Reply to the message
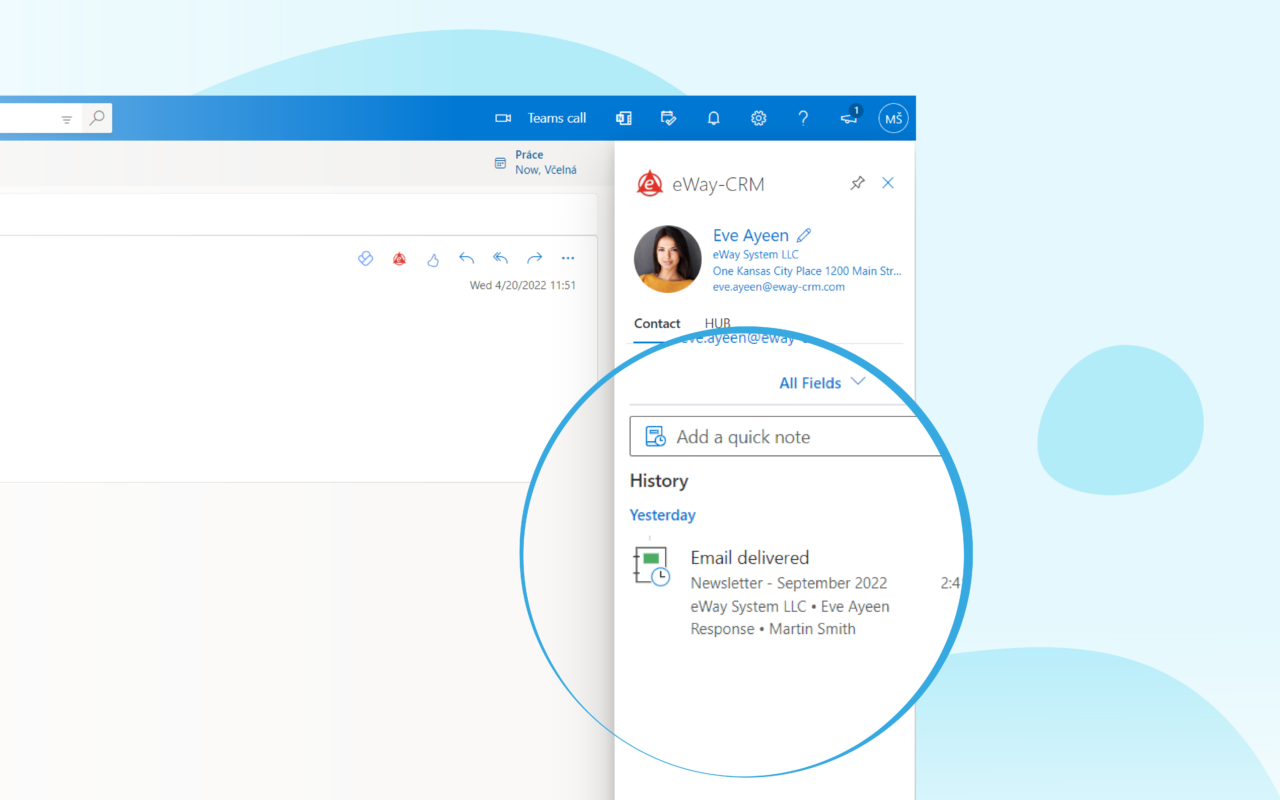The height and width of the screenshot is (800, 1280). (466, 258)
